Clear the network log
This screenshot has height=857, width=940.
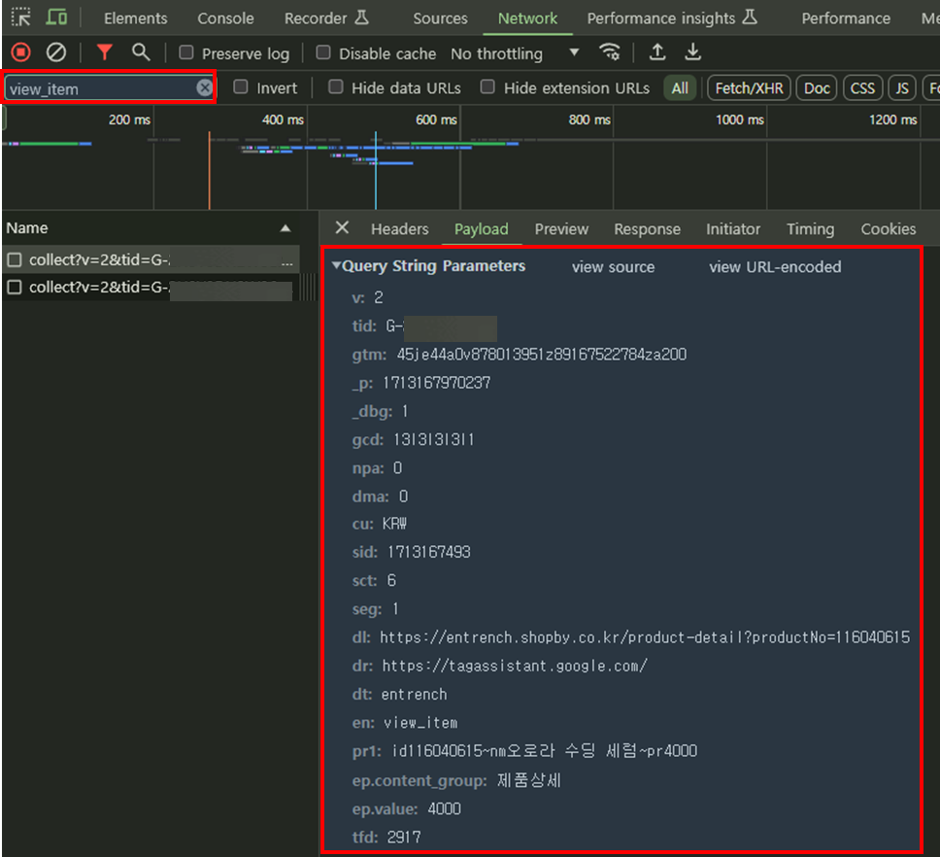point(56,53)
